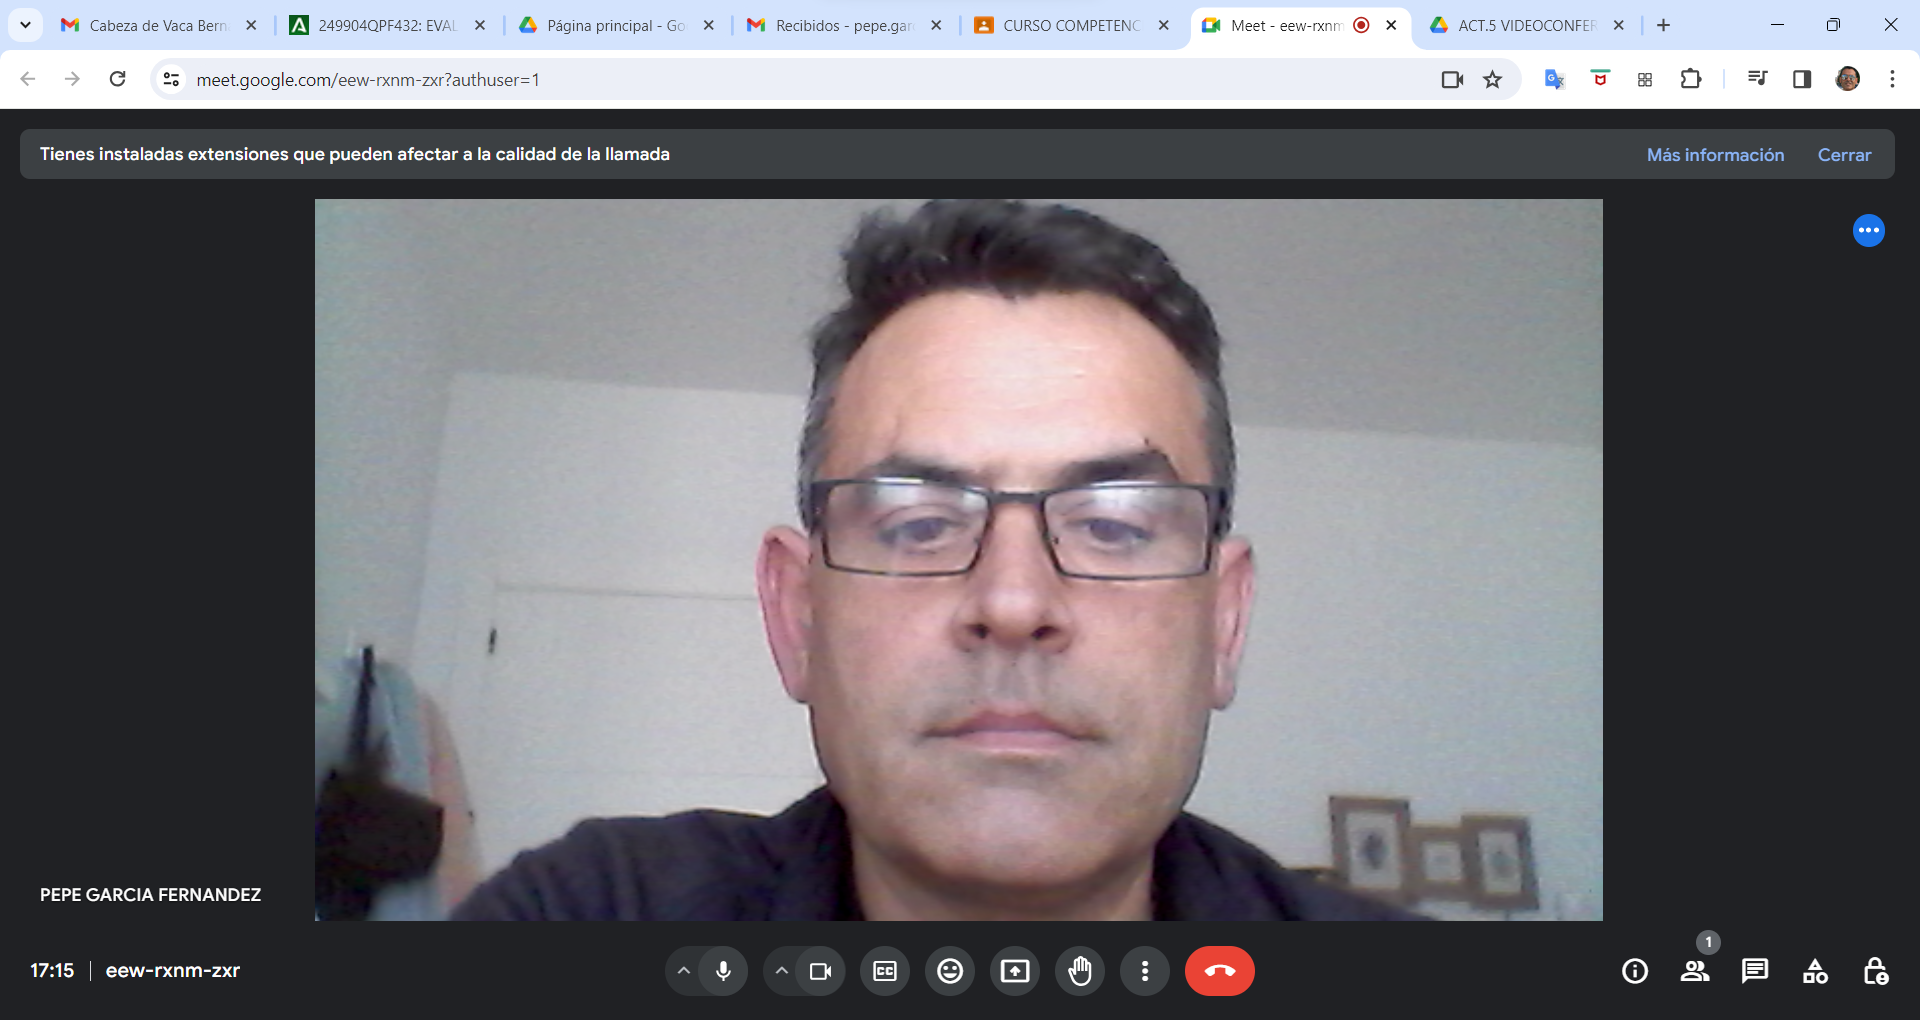This screenshot has width=1920, height=1020.
Task: Raise your hand
Action: click(x=1080, y=971)
